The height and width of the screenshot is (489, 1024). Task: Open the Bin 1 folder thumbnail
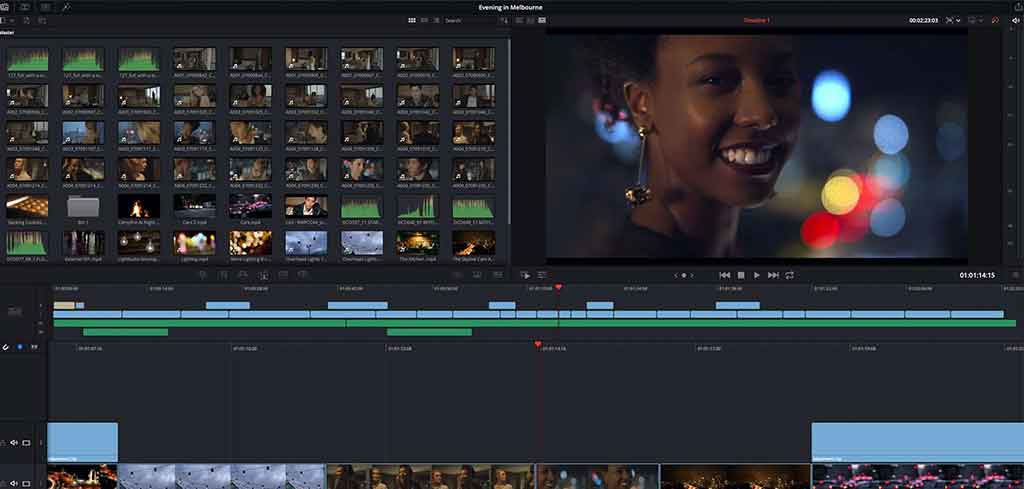(x=83, y=206)
